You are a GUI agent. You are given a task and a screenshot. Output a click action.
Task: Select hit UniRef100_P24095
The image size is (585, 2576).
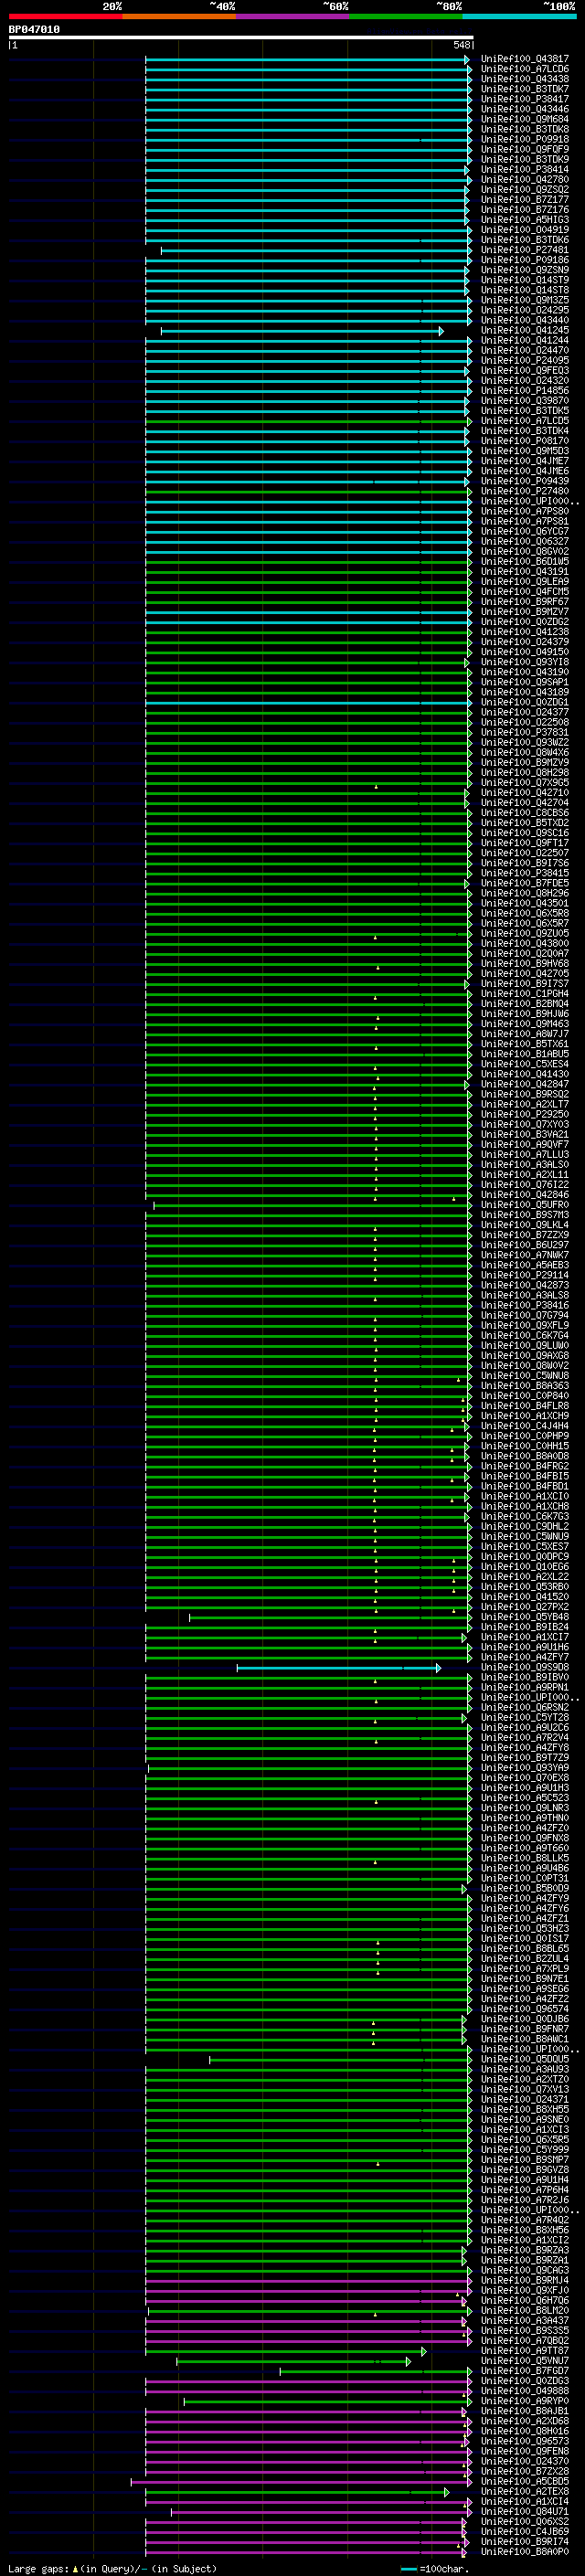tap(524, 361)
